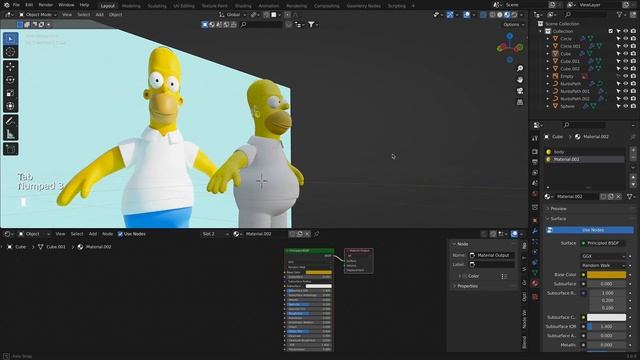The image size is (640, 360).
Task: Hide Empty object with eye icon
Action: point(626,76)
